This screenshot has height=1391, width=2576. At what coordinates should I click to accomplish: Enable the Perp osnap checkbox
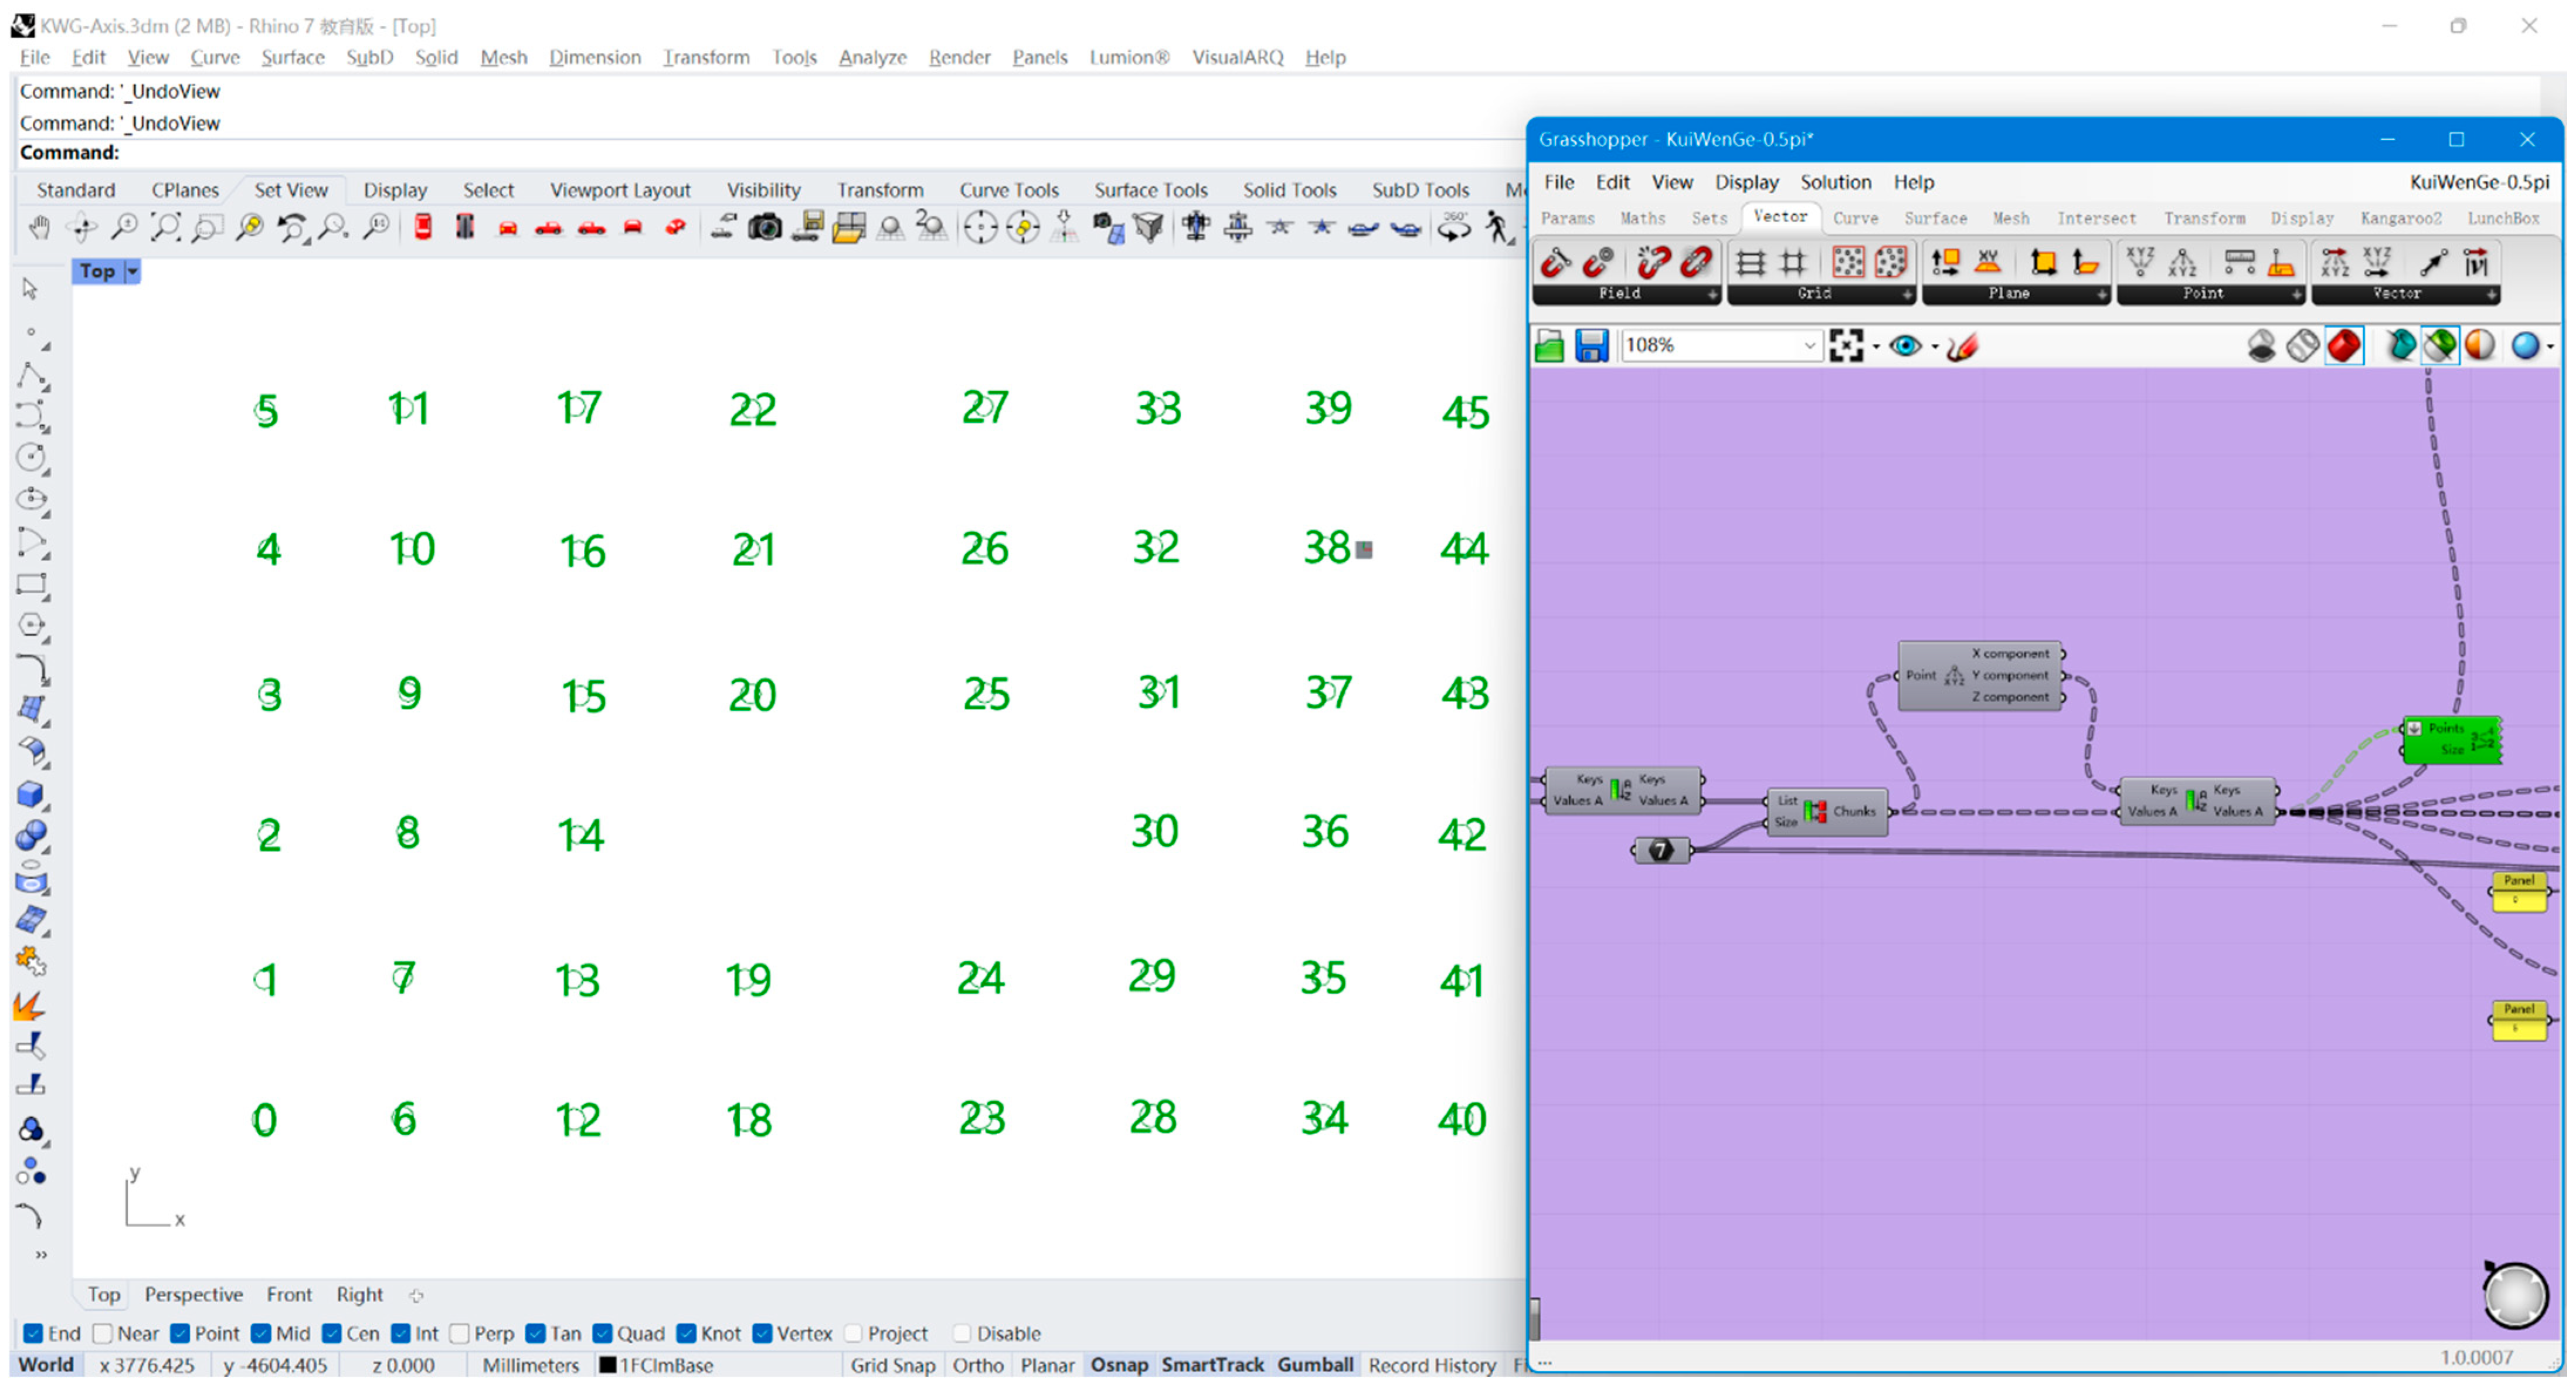click(460, 1333)
